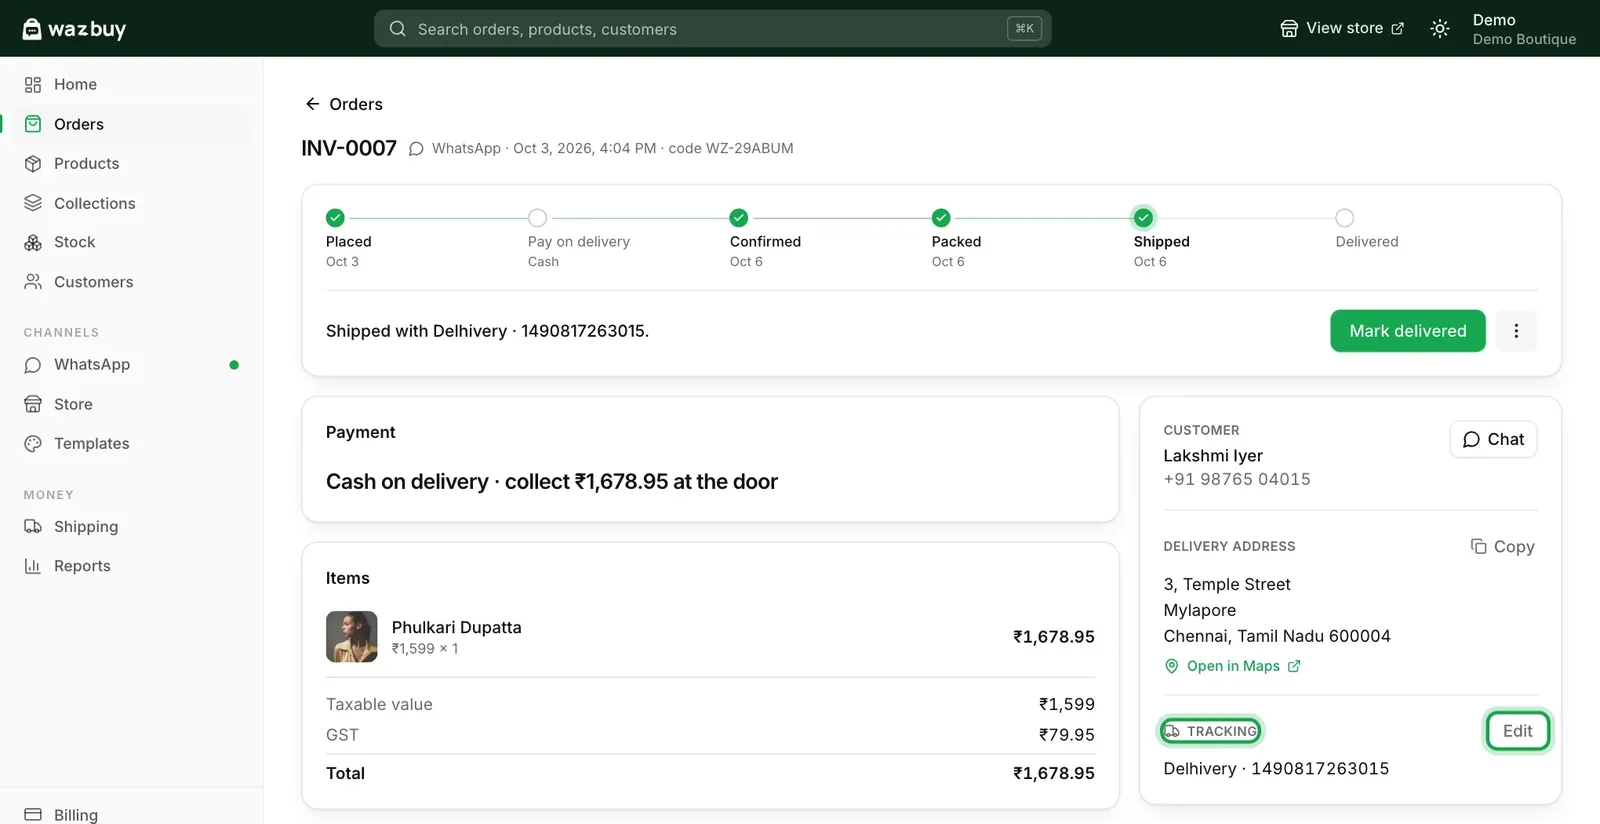
Task: Click the Total ₹1,678.95 amount
Action: pyautogui.click(x=1054, y=773)
